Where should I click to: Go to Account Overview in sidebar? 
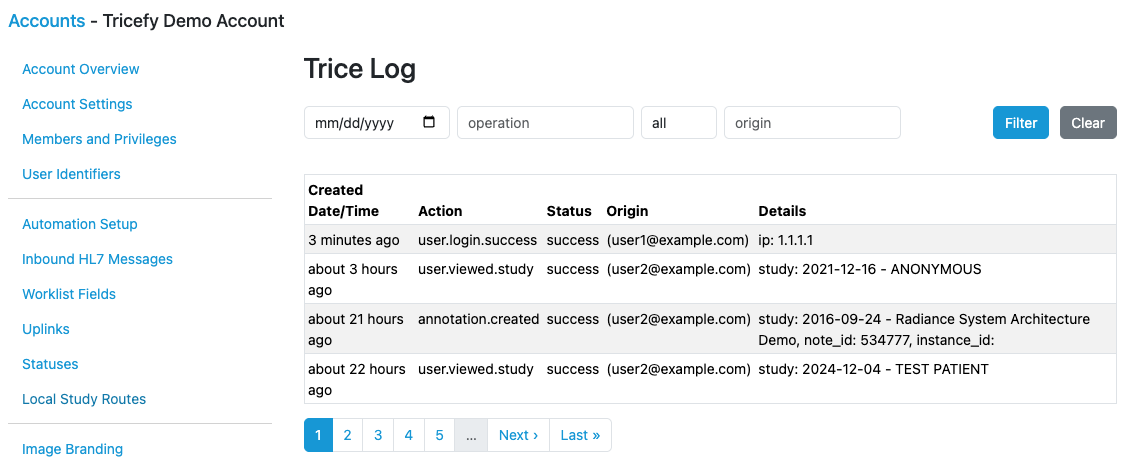(x=81, y=69)
